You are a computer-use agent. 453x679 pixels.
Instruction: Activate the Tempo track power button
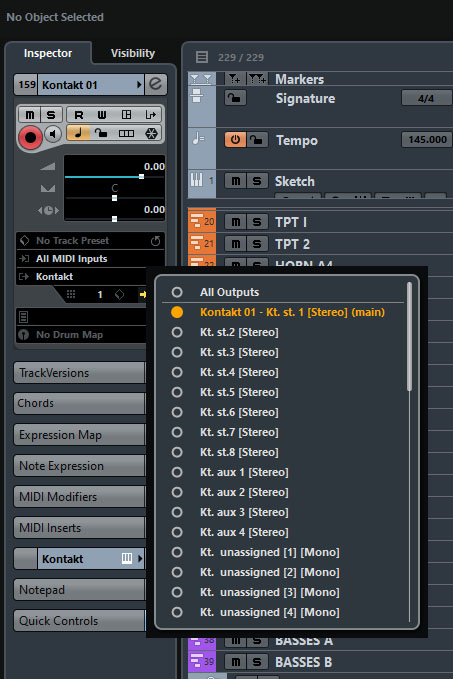tap(235, 140)
